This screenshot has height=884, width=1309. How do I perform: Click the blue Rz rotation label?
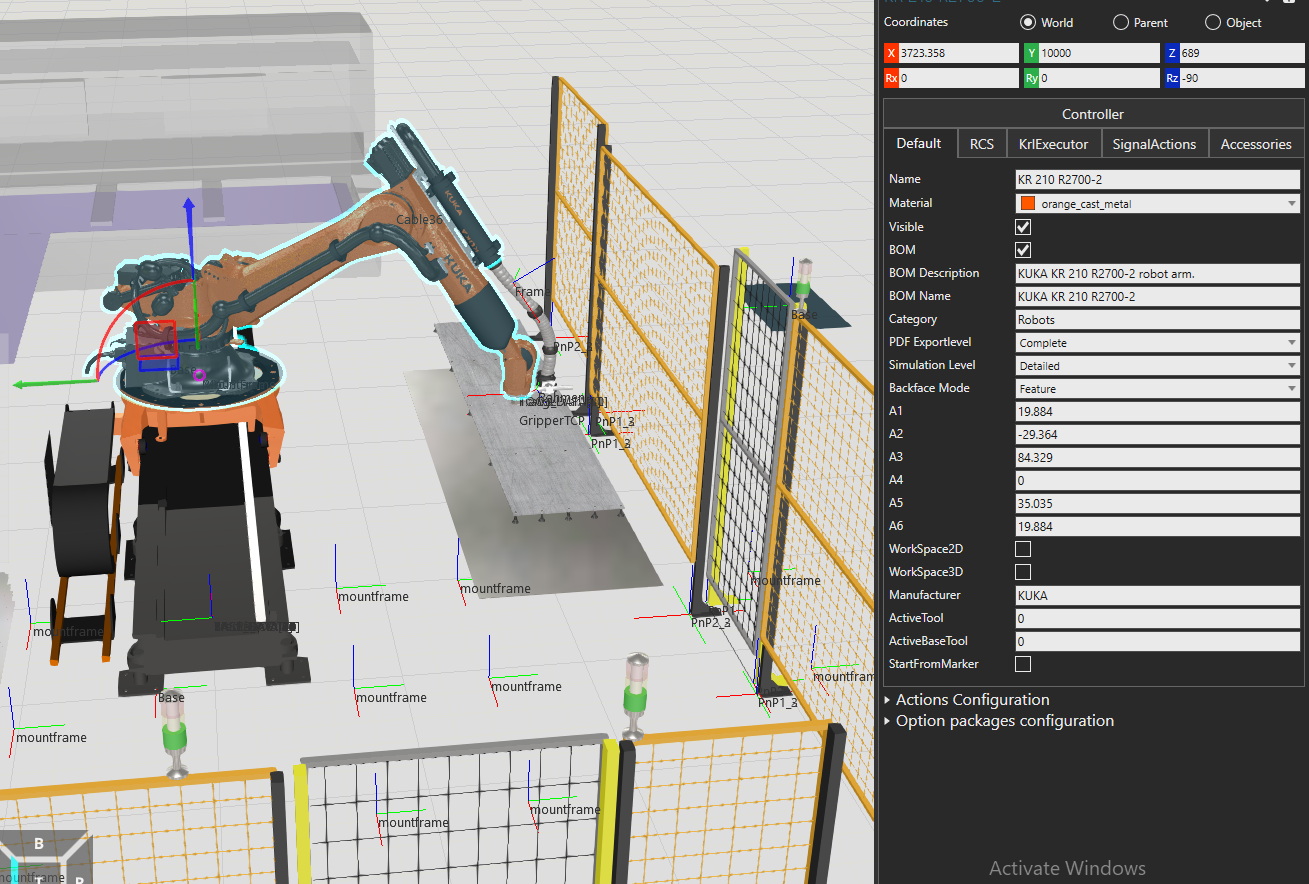click(1171, 78)
